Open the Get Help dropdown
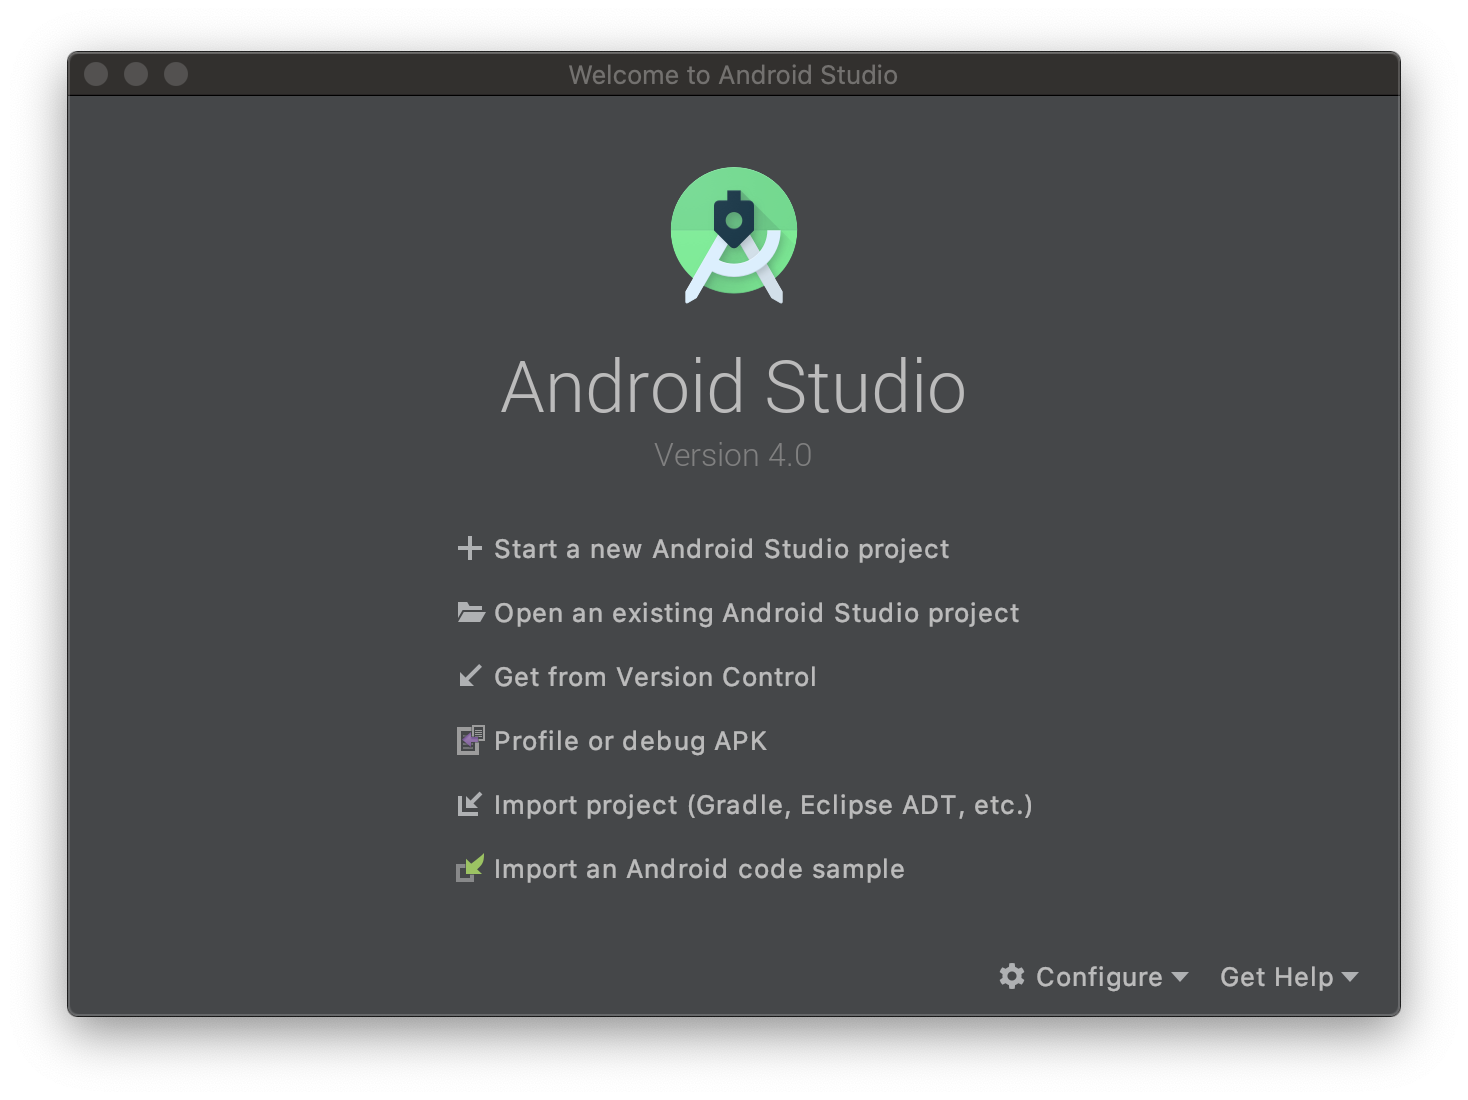This screenshot has width=1468, height=1100. pos(1289,977)
